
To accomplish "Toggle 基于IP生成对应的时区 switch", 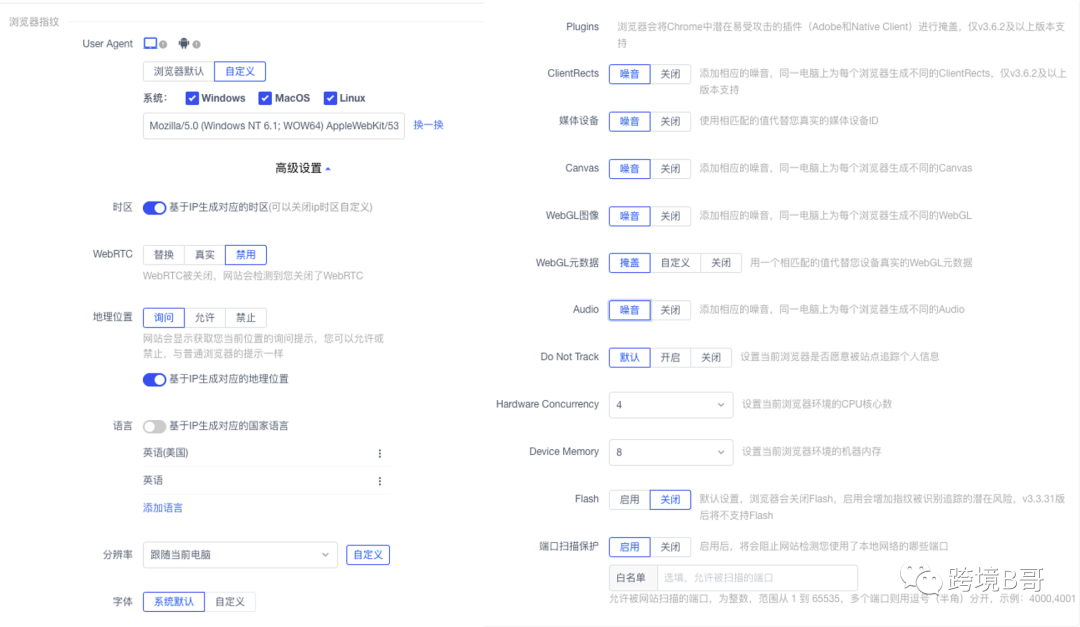I will click(154, 208).
